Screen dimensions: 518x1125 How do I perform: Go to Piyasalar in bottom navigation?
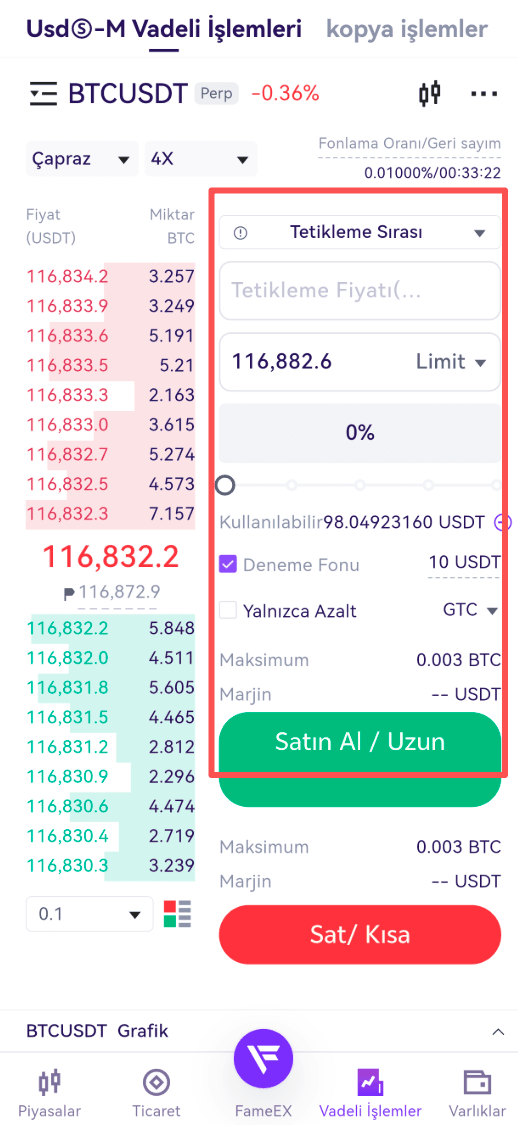point(50,1094)
